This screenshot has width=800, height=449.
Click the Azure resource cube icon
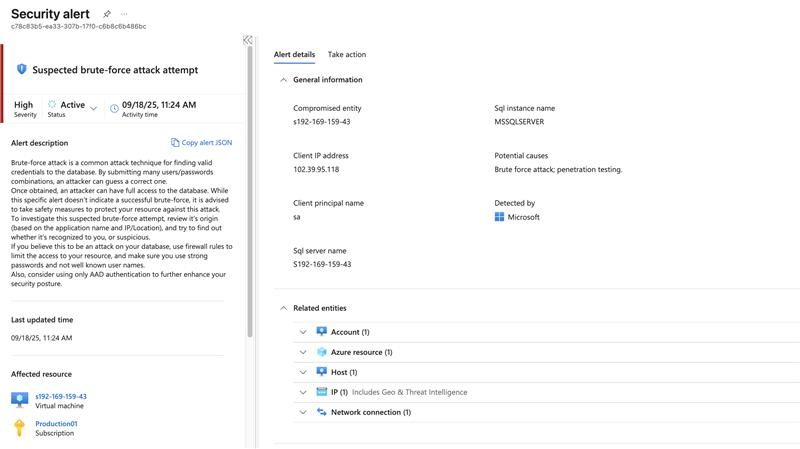click(x=321, y=352)
